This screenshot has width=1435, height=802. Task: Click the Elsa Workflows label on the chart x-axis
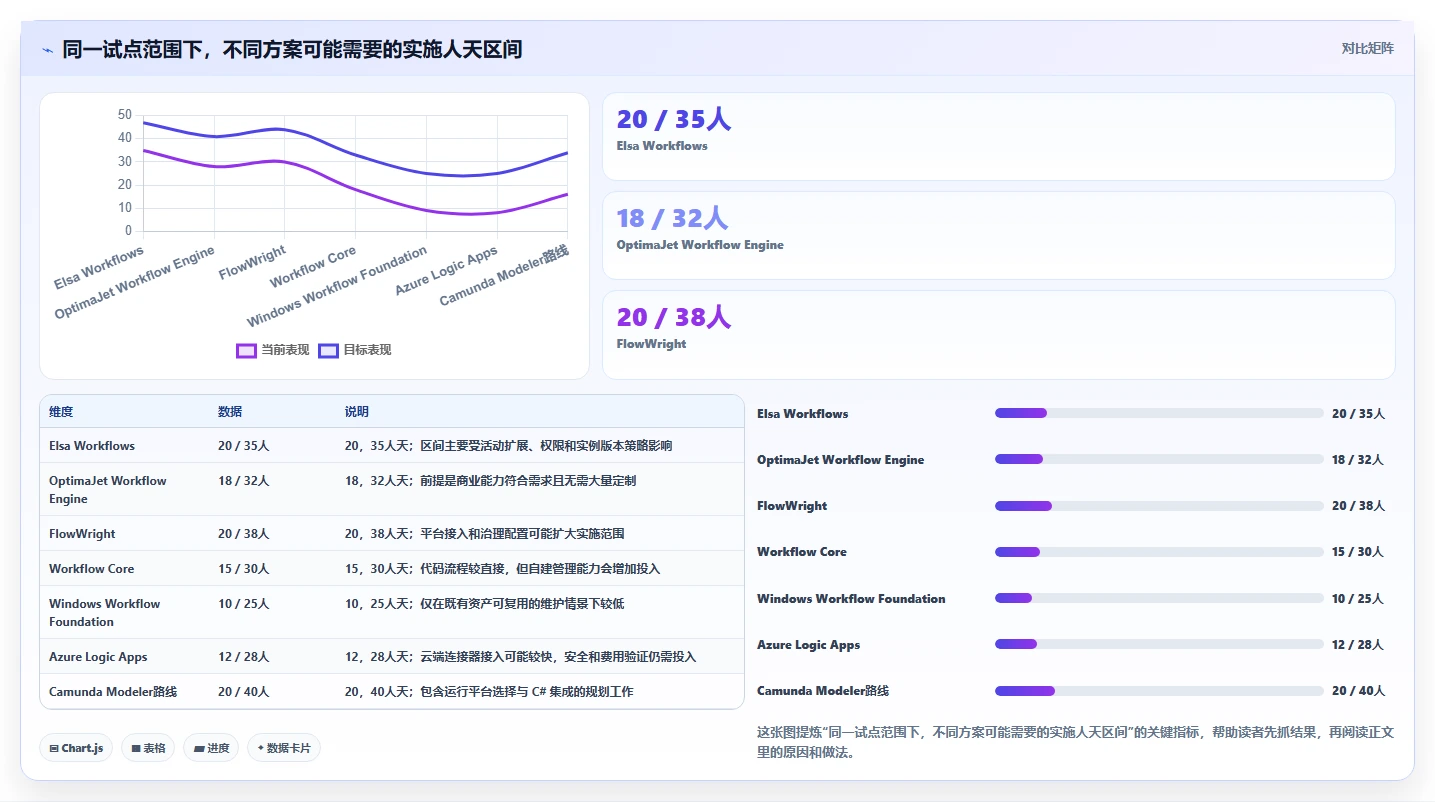tap(99, 267)
